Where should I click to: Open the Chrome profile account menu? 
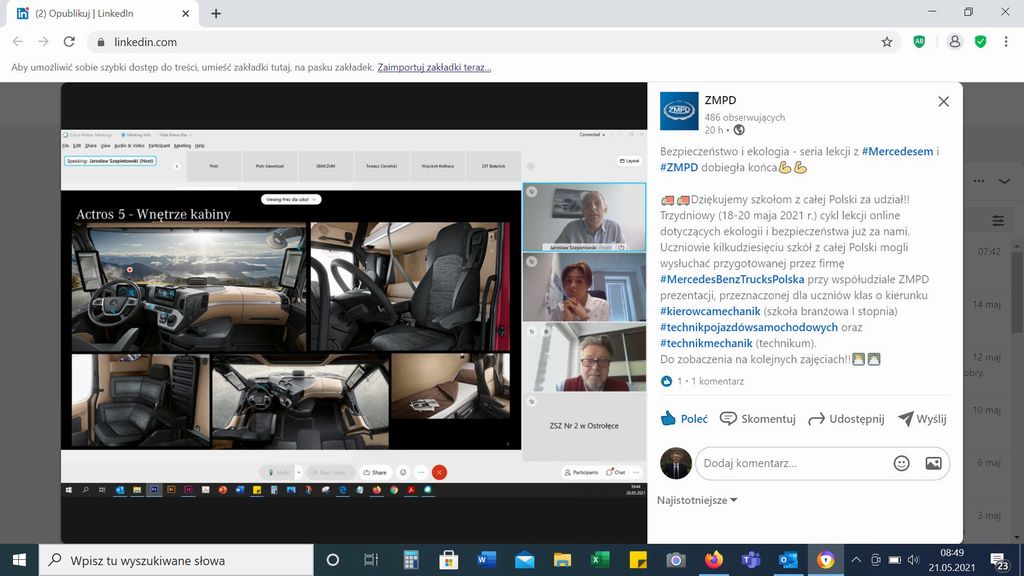(955, 42)
